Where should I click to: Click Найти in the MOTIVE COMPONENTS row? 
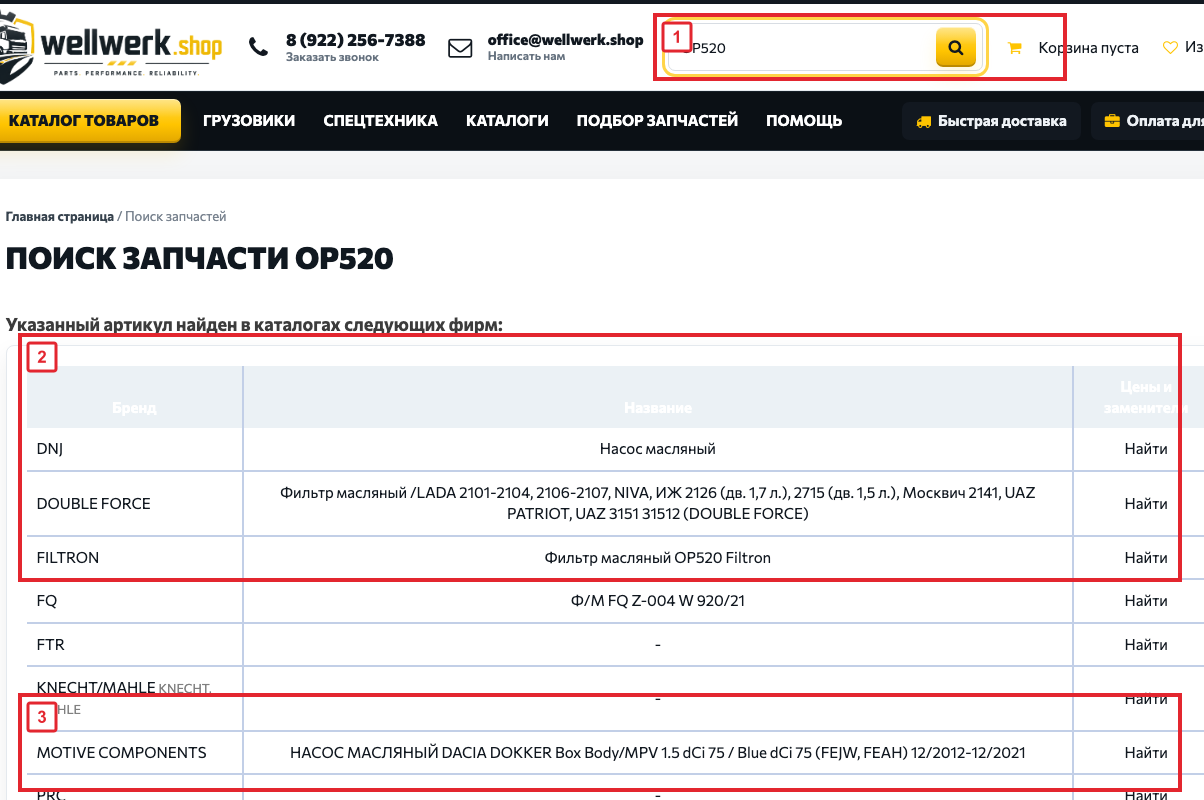click(1145, 752)
